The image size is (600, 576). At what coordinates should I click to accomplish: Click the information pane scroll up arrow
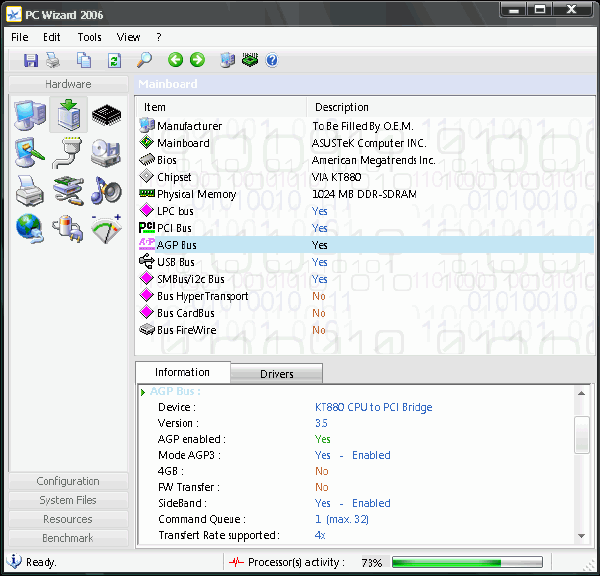pos(581,393)
